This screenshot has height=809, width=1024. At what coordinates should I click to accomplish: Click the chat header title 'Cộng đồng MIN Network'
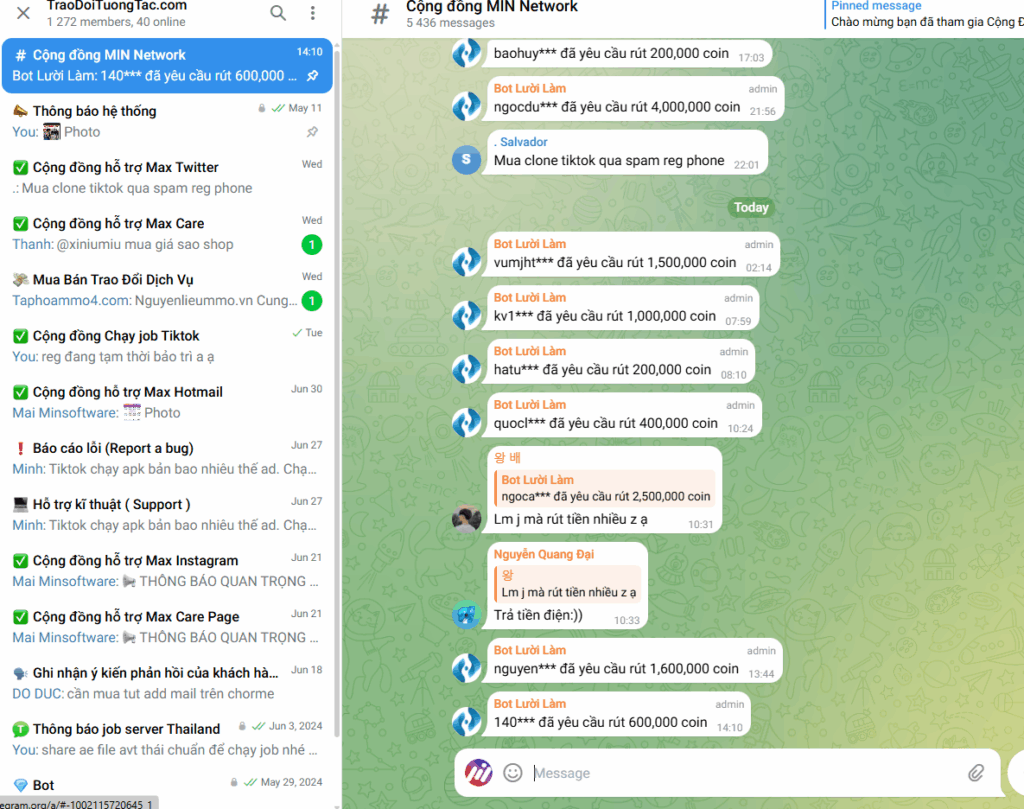pos(492,7)
